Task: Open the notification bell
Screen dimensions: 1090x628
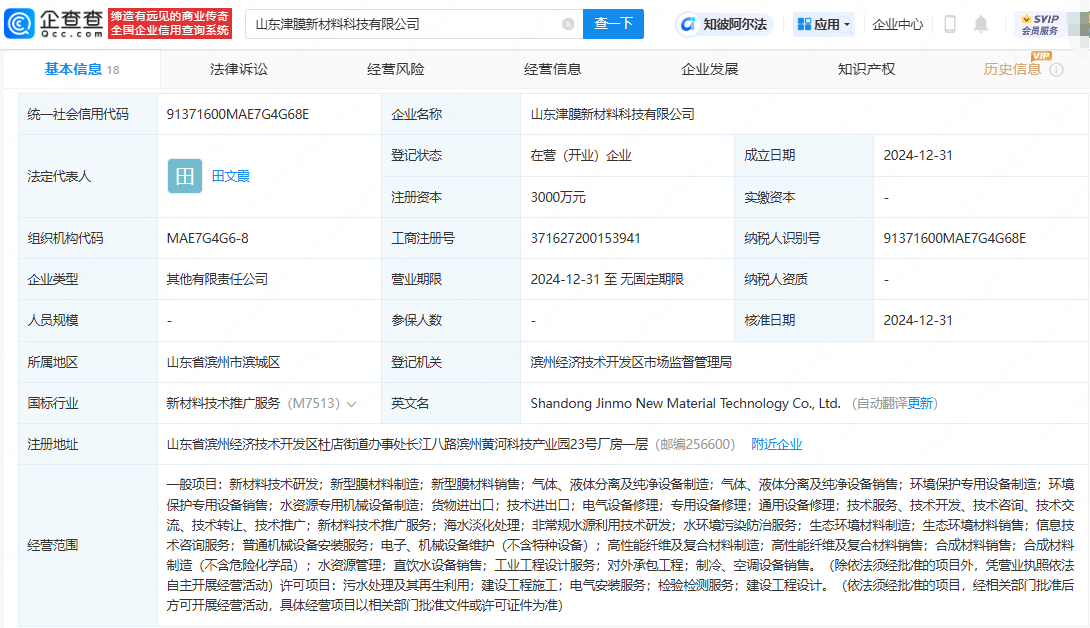Action: 980,24
